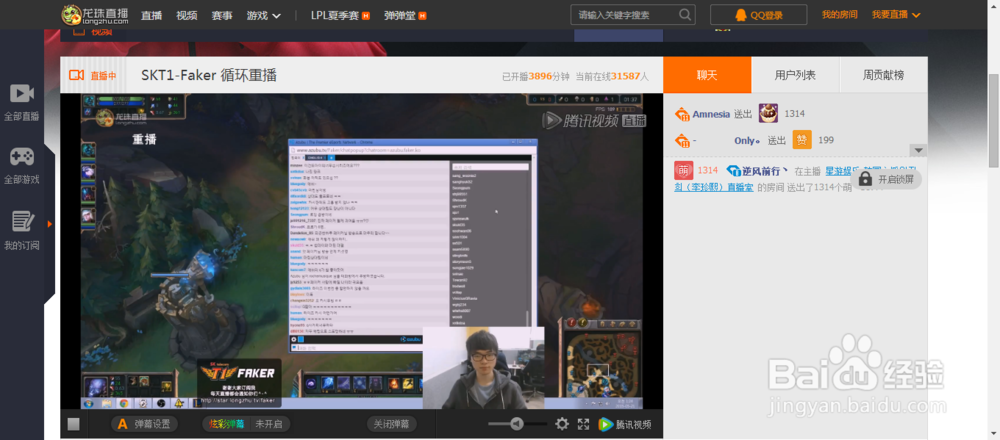The height and width of the screenshot is (440, 1000).
Task: Toggle the 开启锁屏 lock screen button
Action: [x=886, y=179]
